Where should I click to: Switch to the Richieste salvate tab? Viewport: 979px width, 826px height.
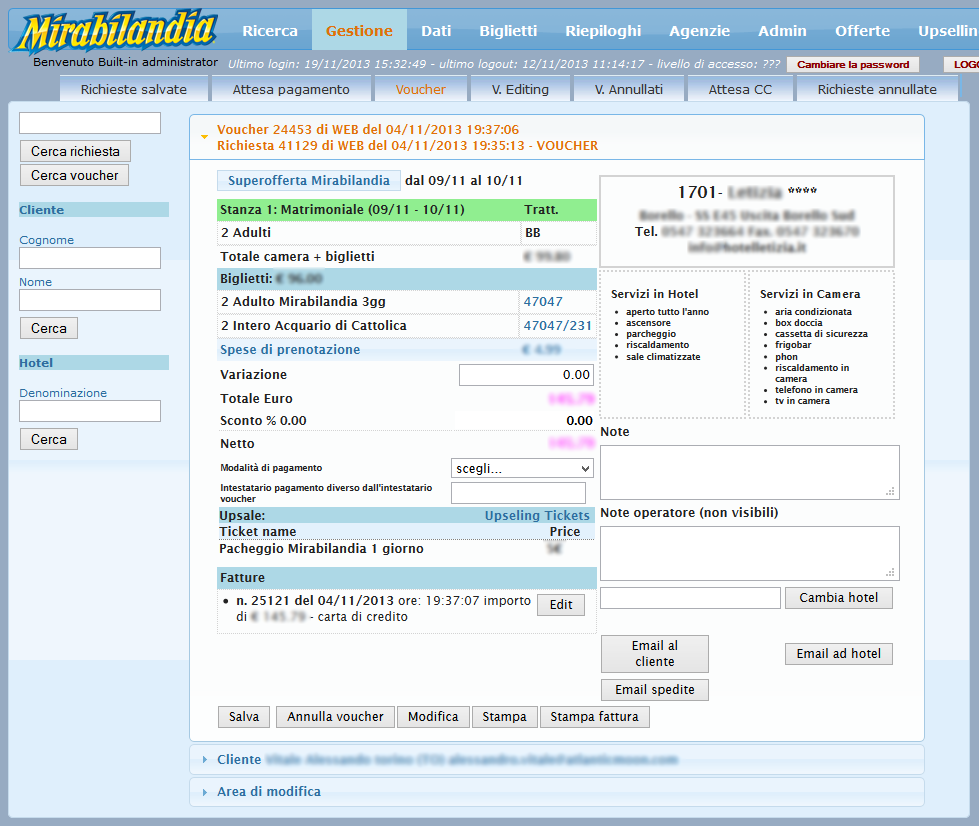134,89
